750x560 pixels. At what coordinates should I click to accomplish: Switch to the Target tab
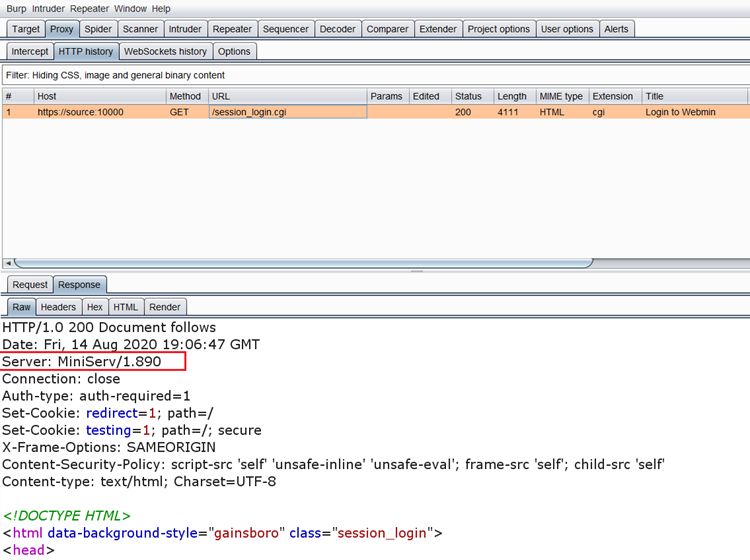pos(26,29)
